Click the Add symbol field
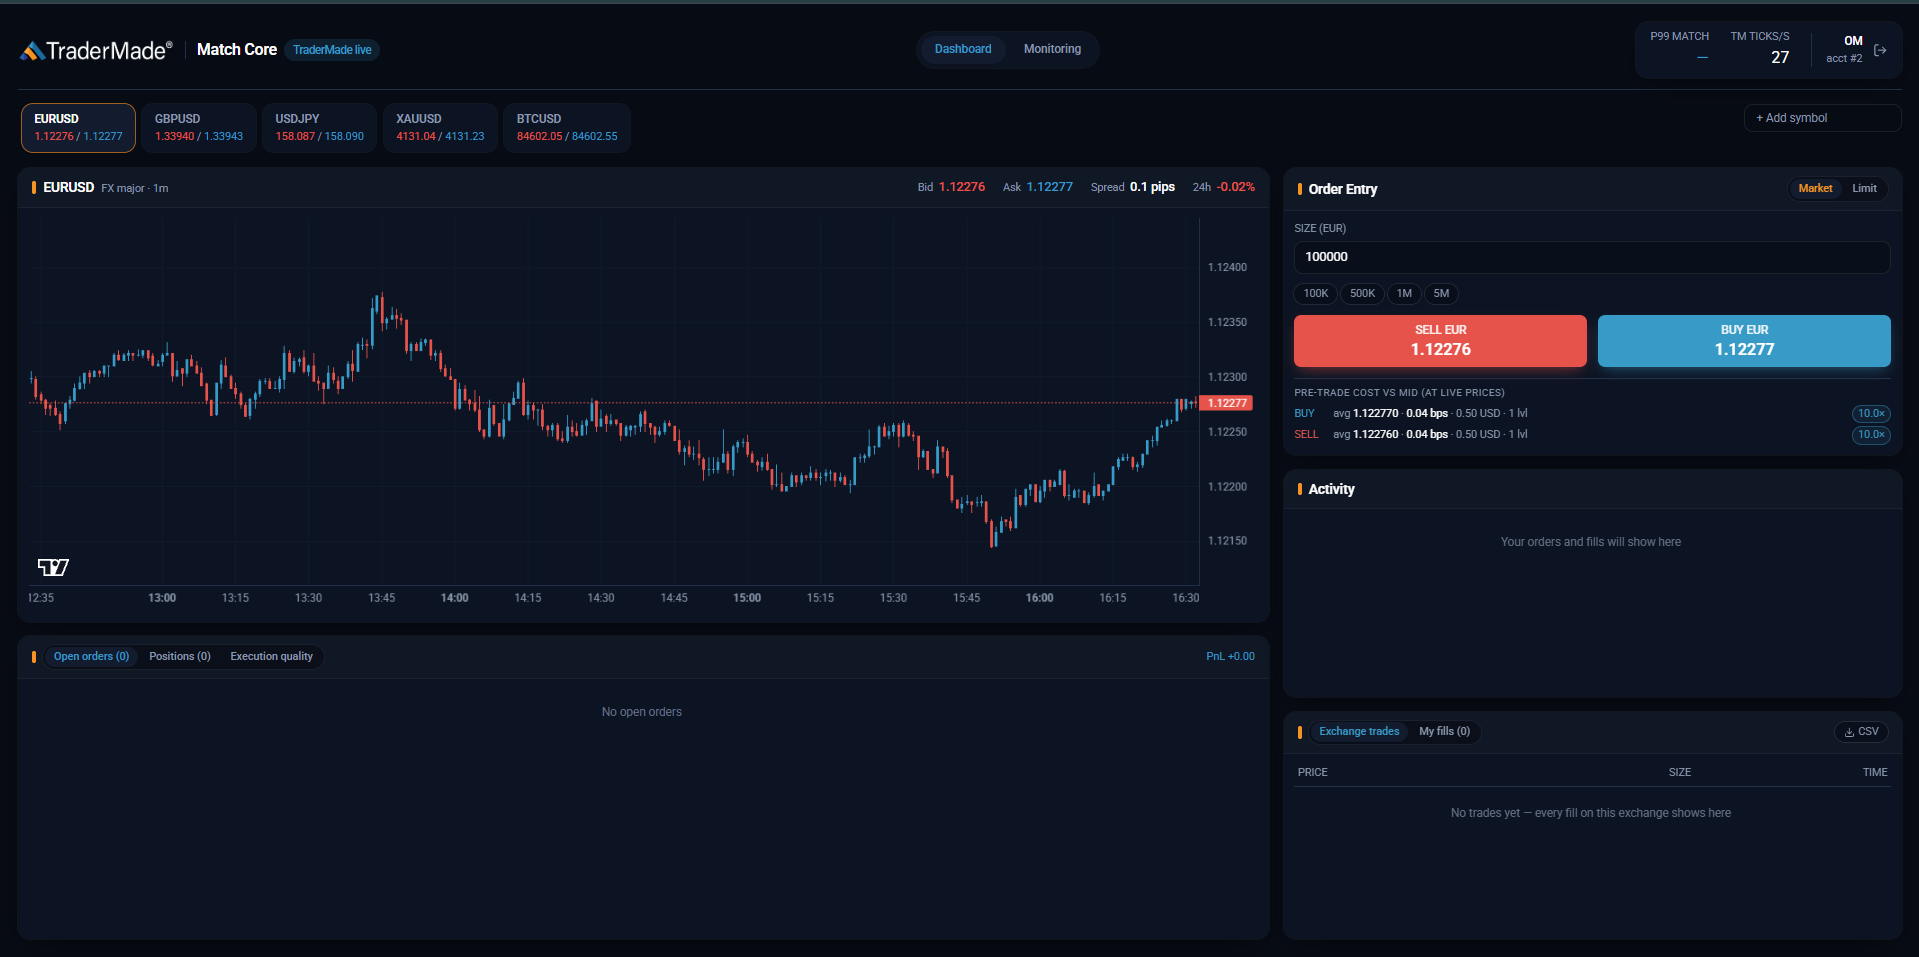Viewport: 1919px width, 957px height. click(x=1822, y=118)
